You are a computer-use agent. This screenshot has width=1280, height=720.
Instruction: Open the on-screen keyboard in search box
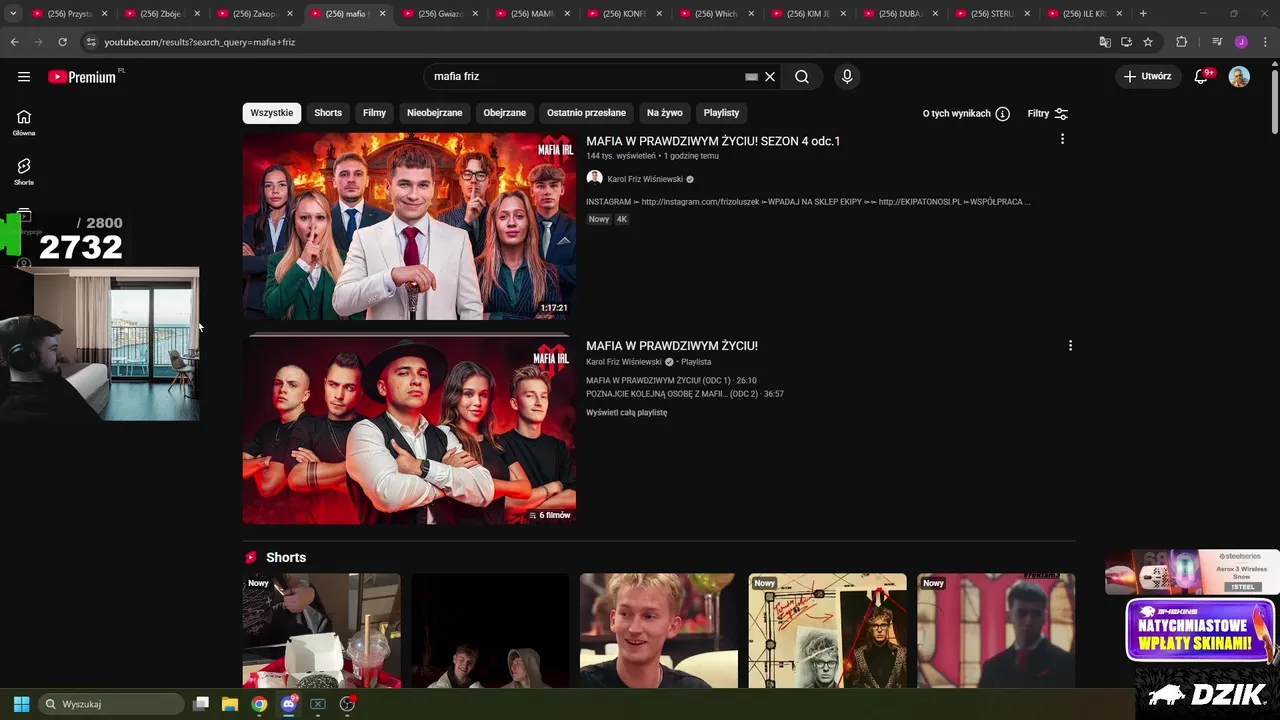[x=751, y=77]
